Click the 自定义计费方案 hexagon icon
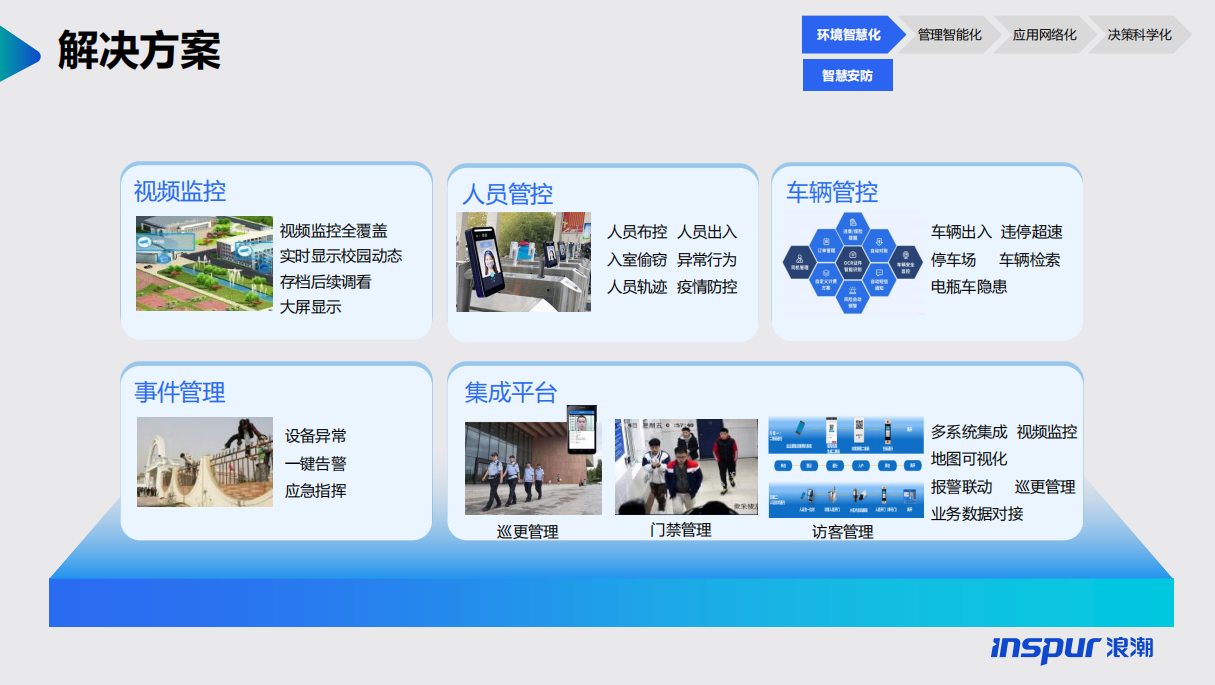This screenshot has height=685, width=1215. point(826,280)
